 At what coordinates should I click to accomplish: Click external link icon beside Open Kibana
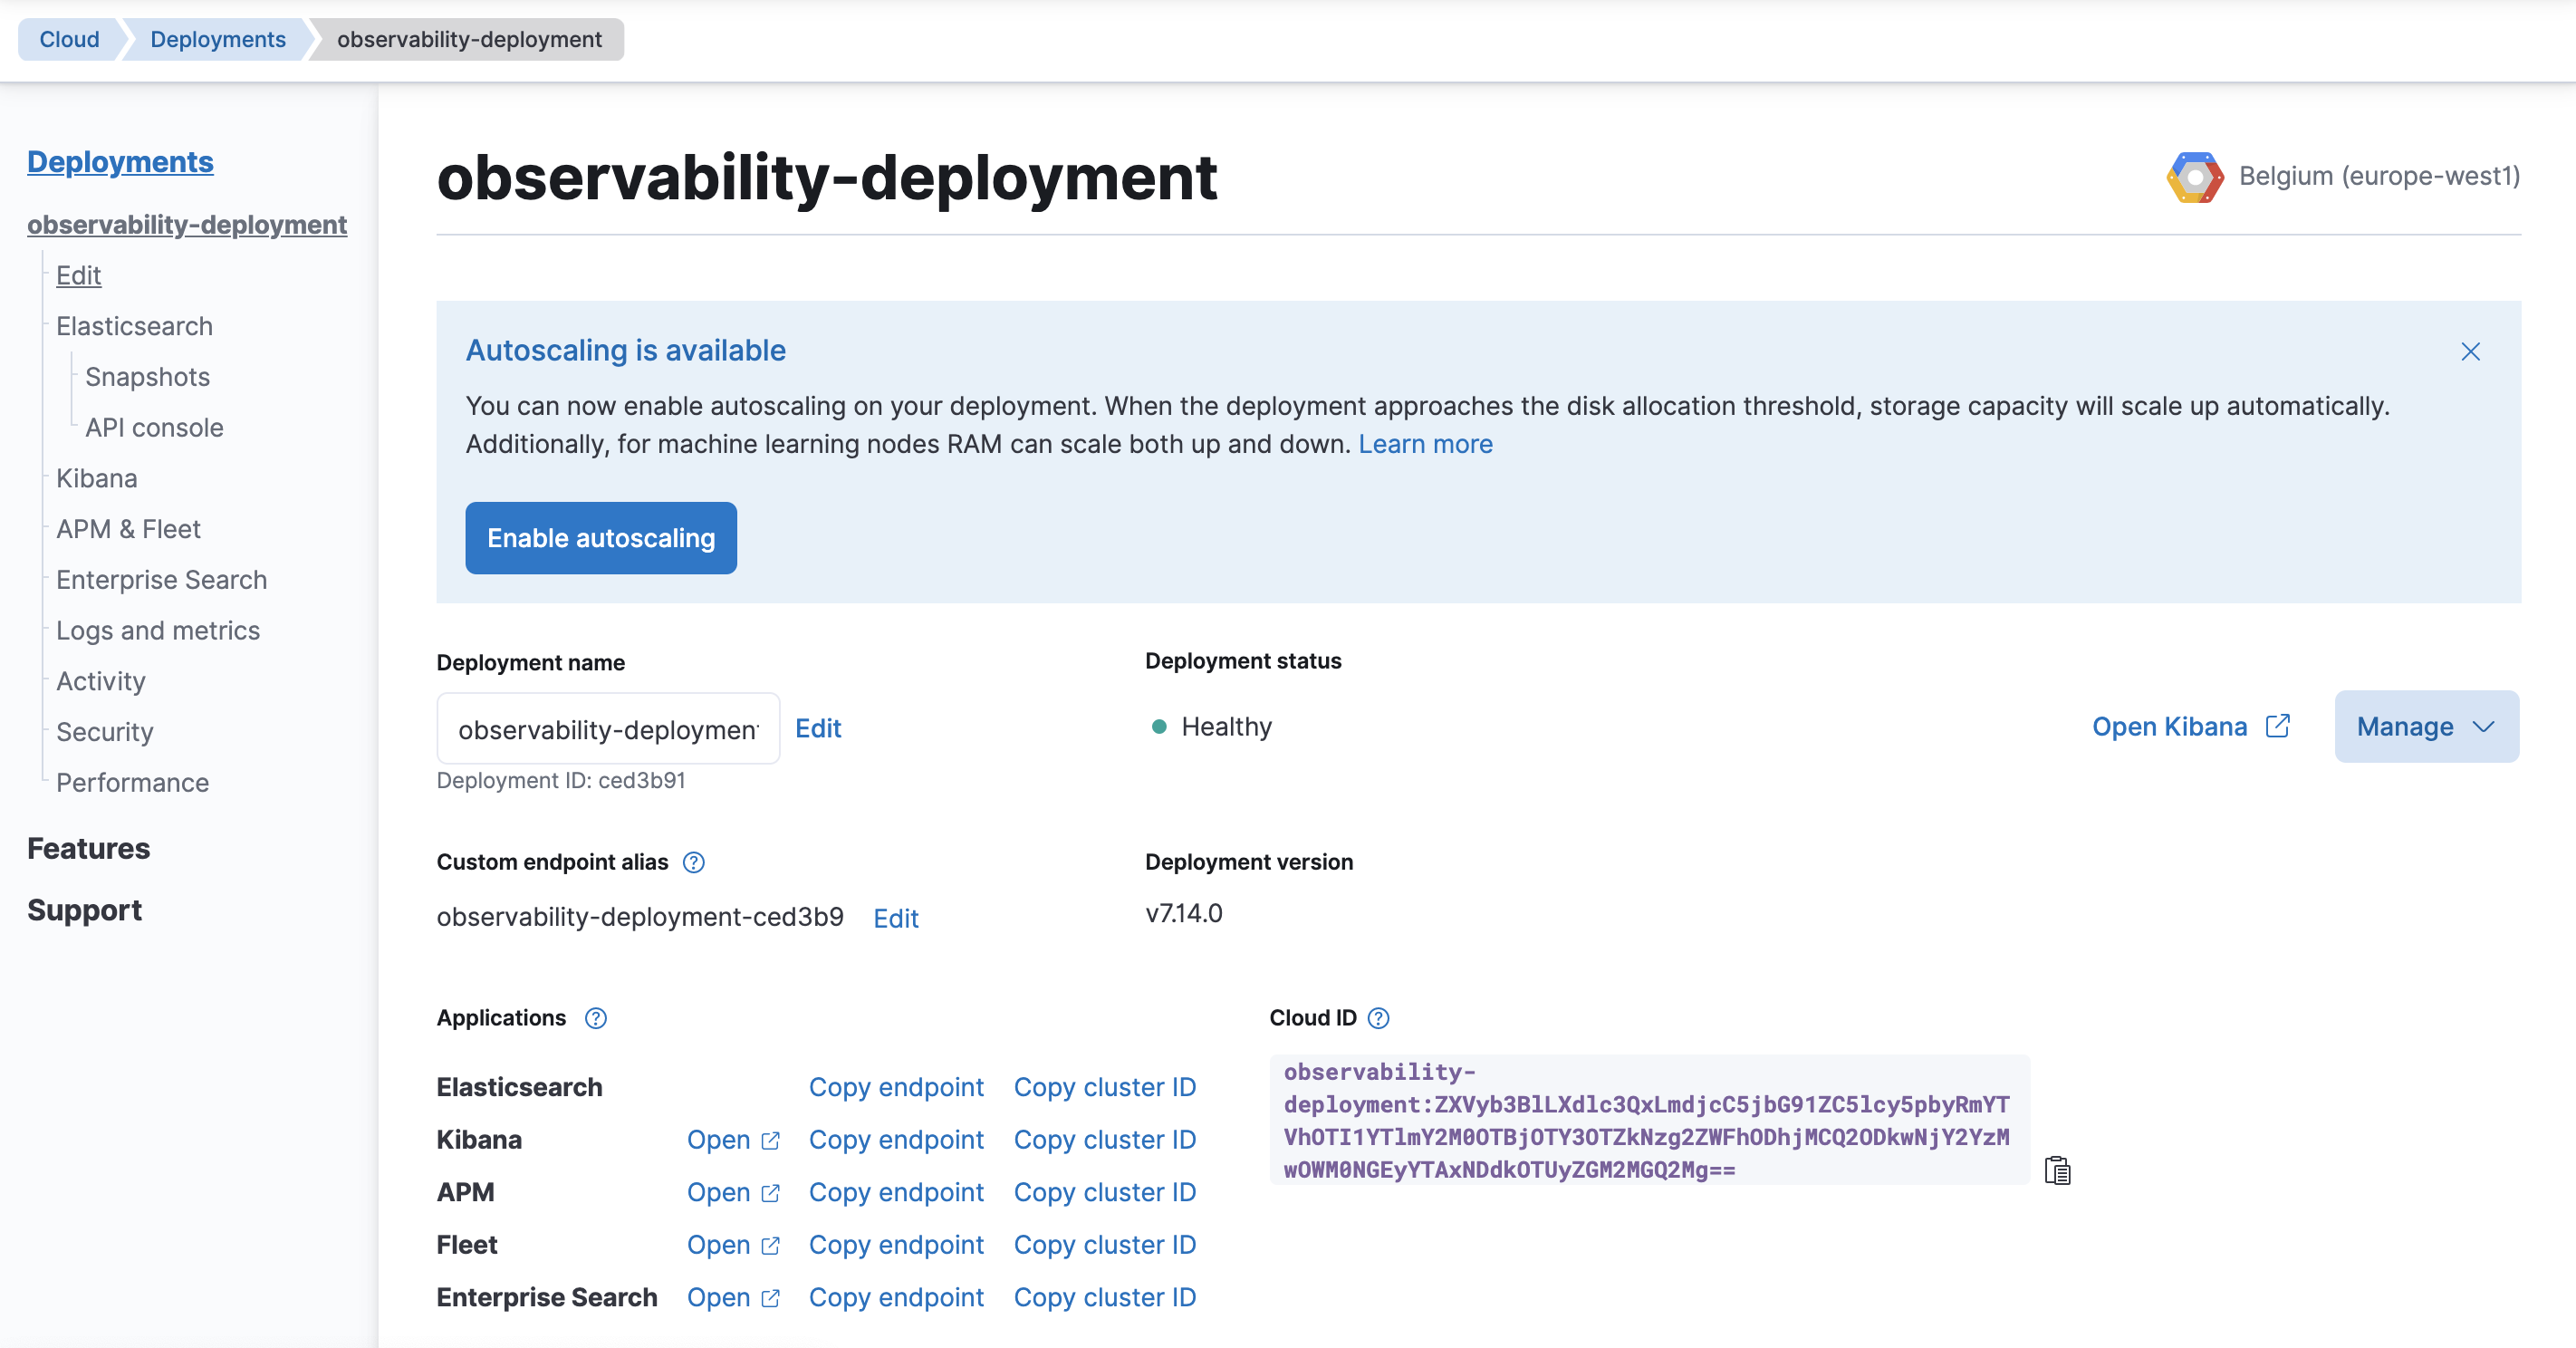[x=2278, y=726]
